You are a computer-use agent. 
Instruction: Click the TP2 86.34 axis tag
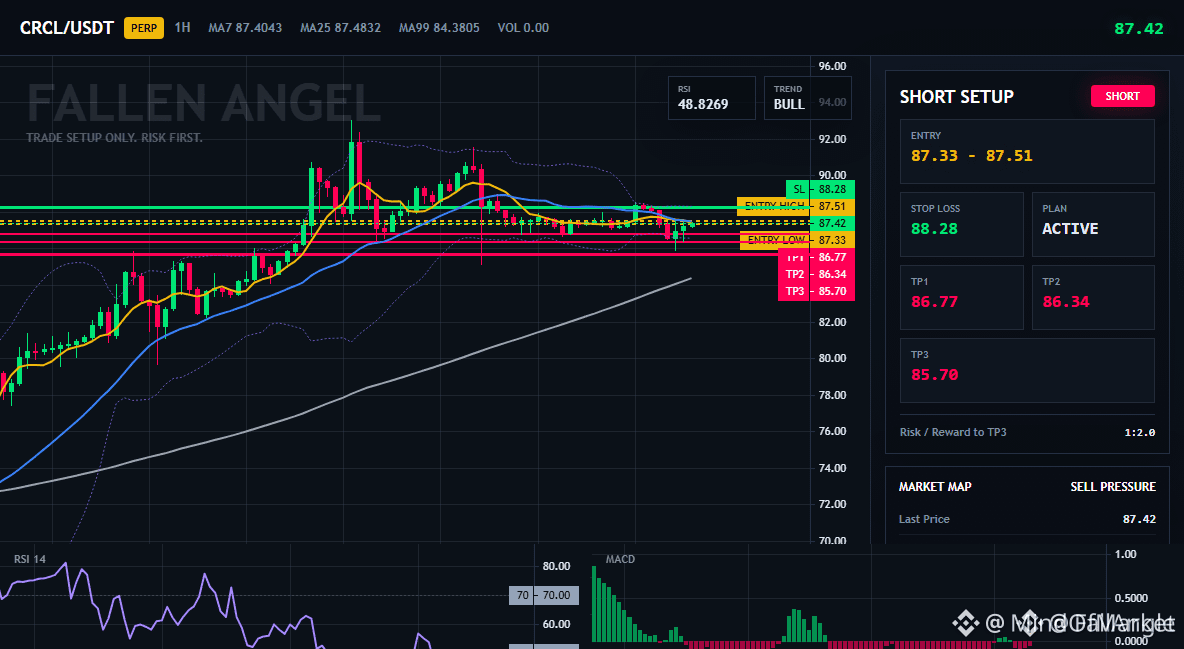pos(816,274)
